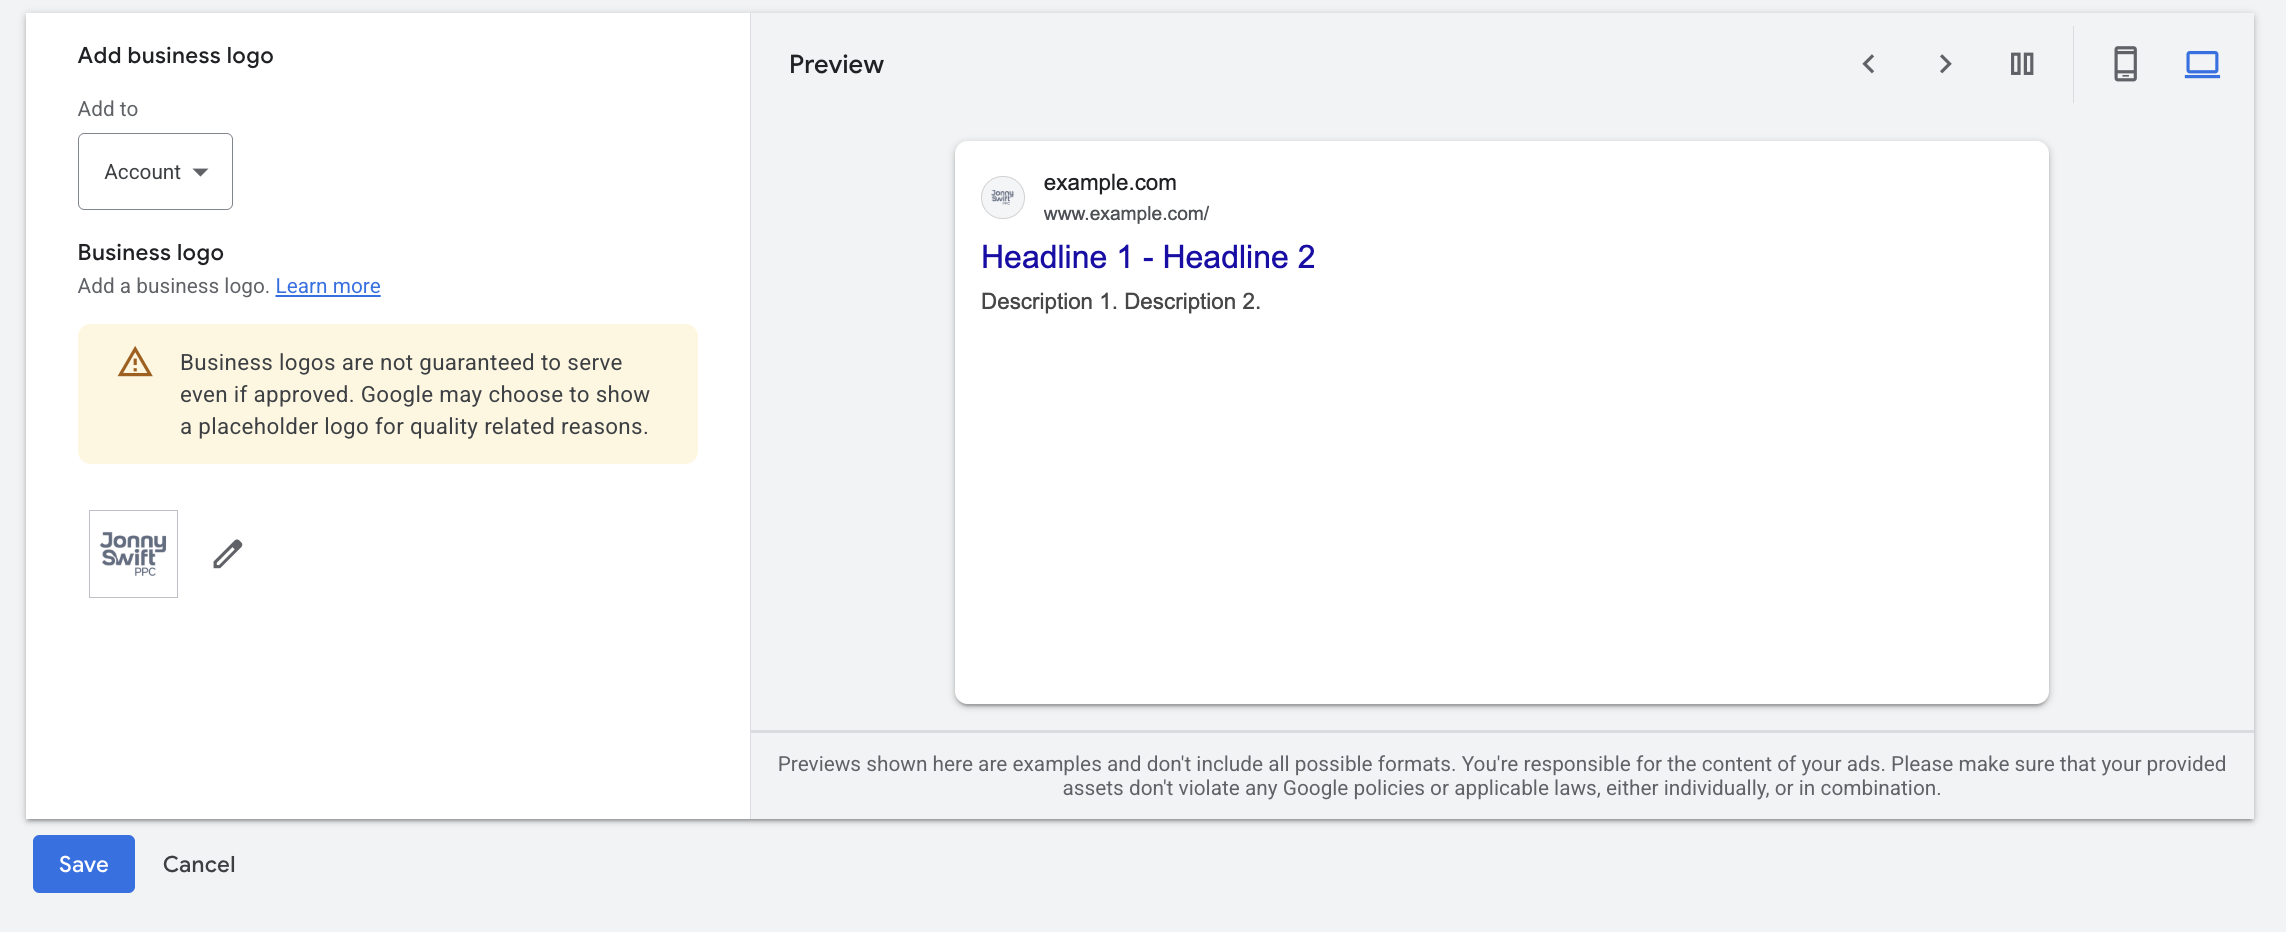Cancel adding the business logo
Viewport: 2286px width, 932px height.
pyautogui.click(x=198, y=863)
